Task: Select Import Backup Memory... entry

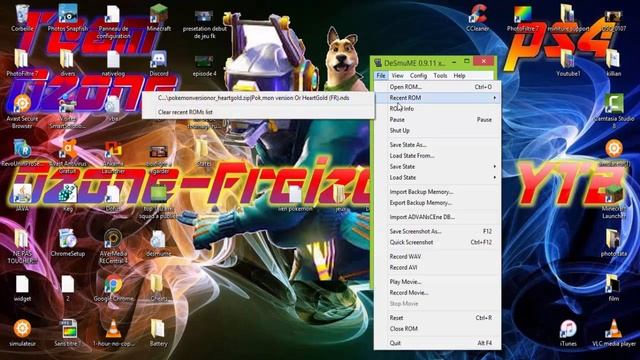Action: [438, 191]
